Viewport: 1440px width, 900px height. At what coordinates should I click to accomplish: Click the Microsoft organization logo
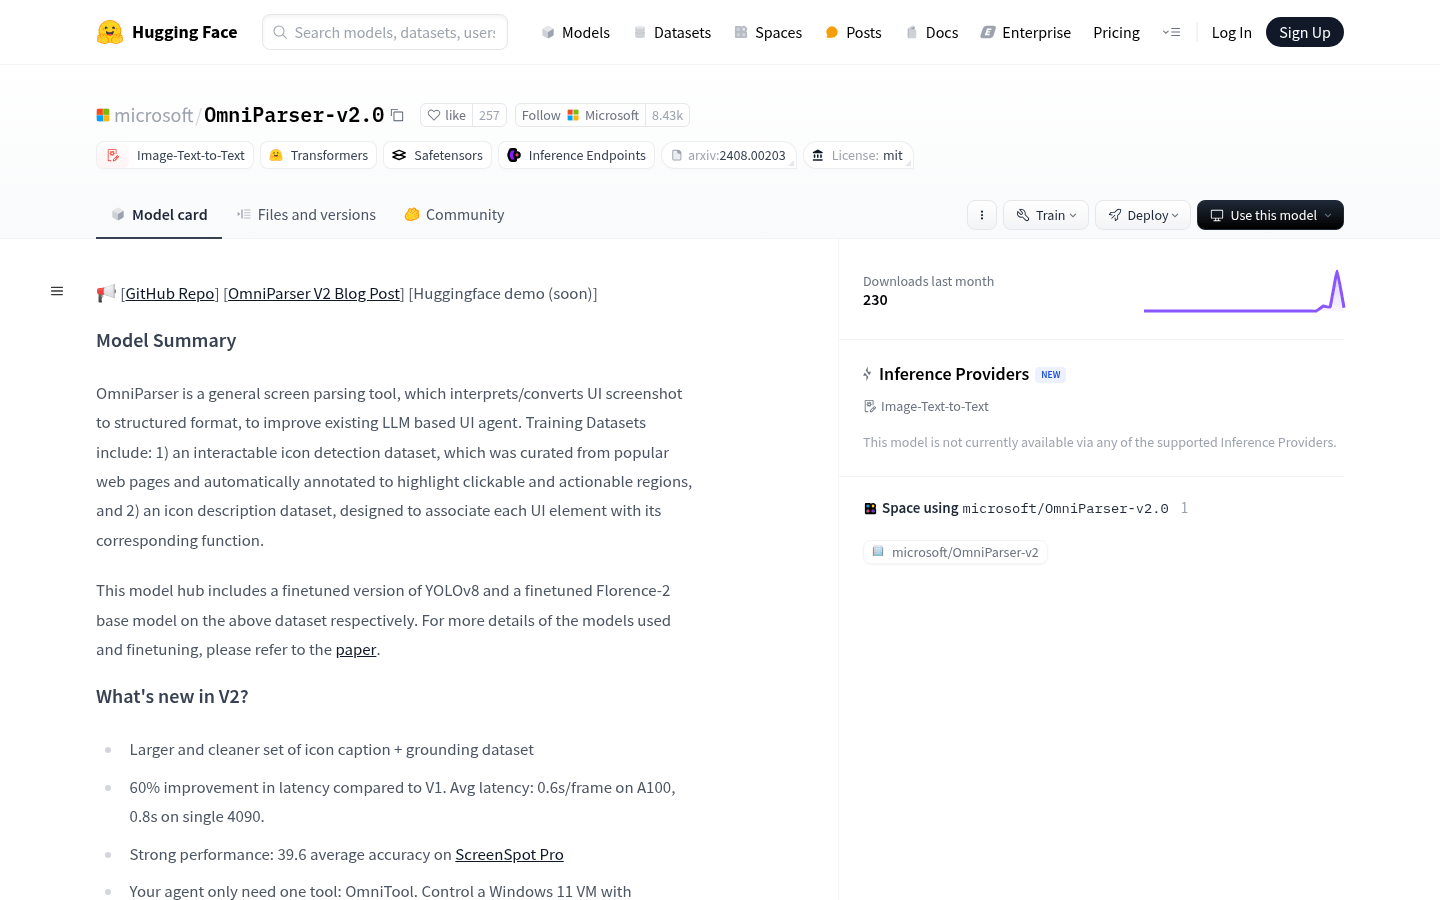[103, 114]
